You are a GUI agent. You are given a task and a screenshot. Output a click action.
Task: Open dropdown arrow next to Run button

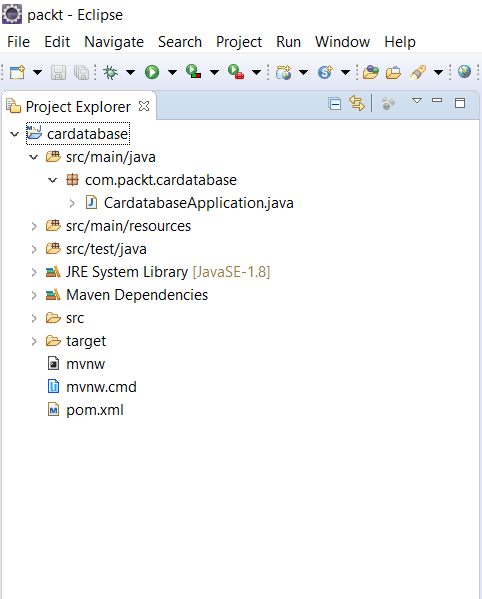(x=173, y=72)
